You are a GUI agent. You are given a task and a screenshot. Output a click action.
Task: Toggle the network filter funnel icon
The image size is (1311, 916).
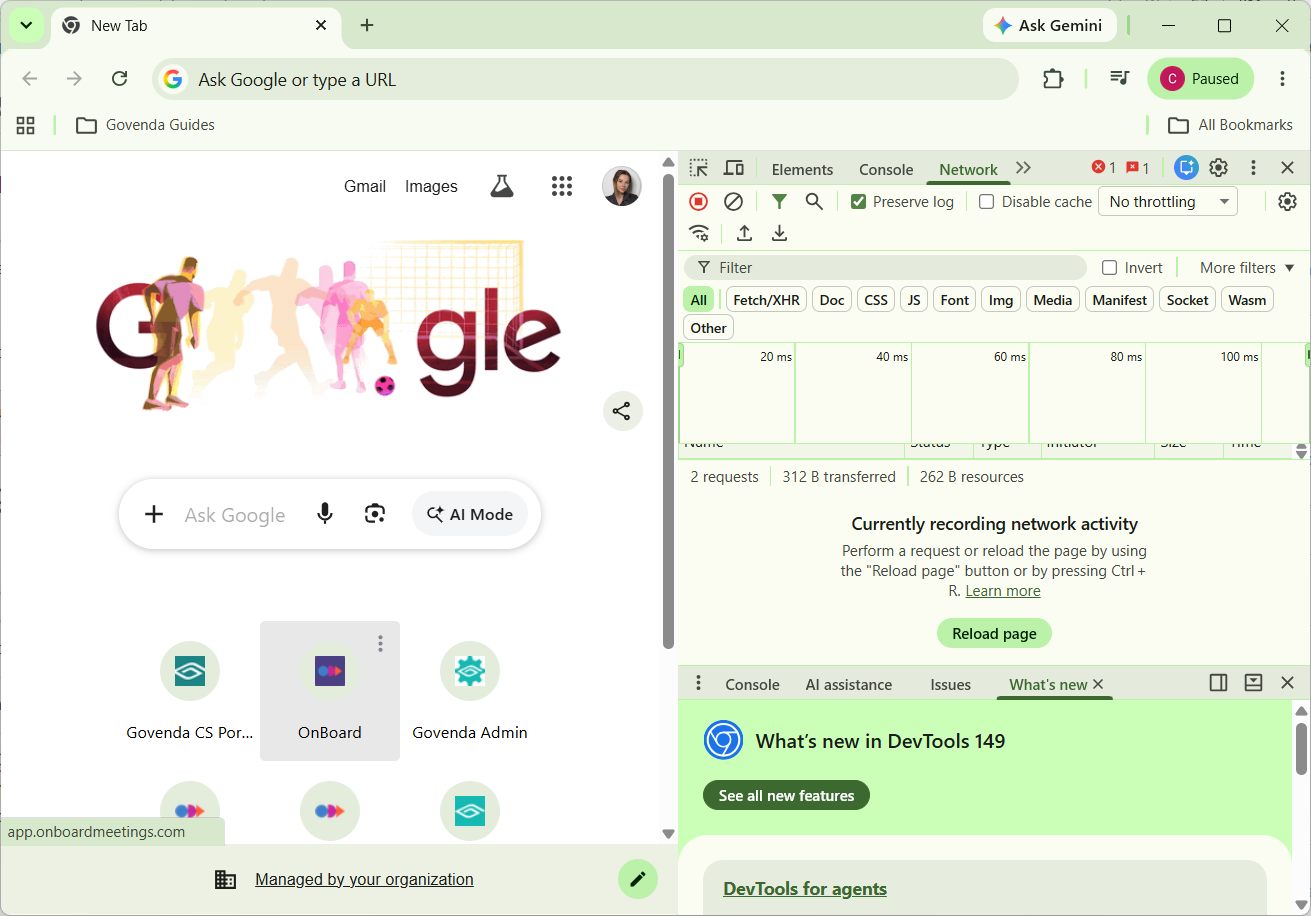click(x=779, y=201)
